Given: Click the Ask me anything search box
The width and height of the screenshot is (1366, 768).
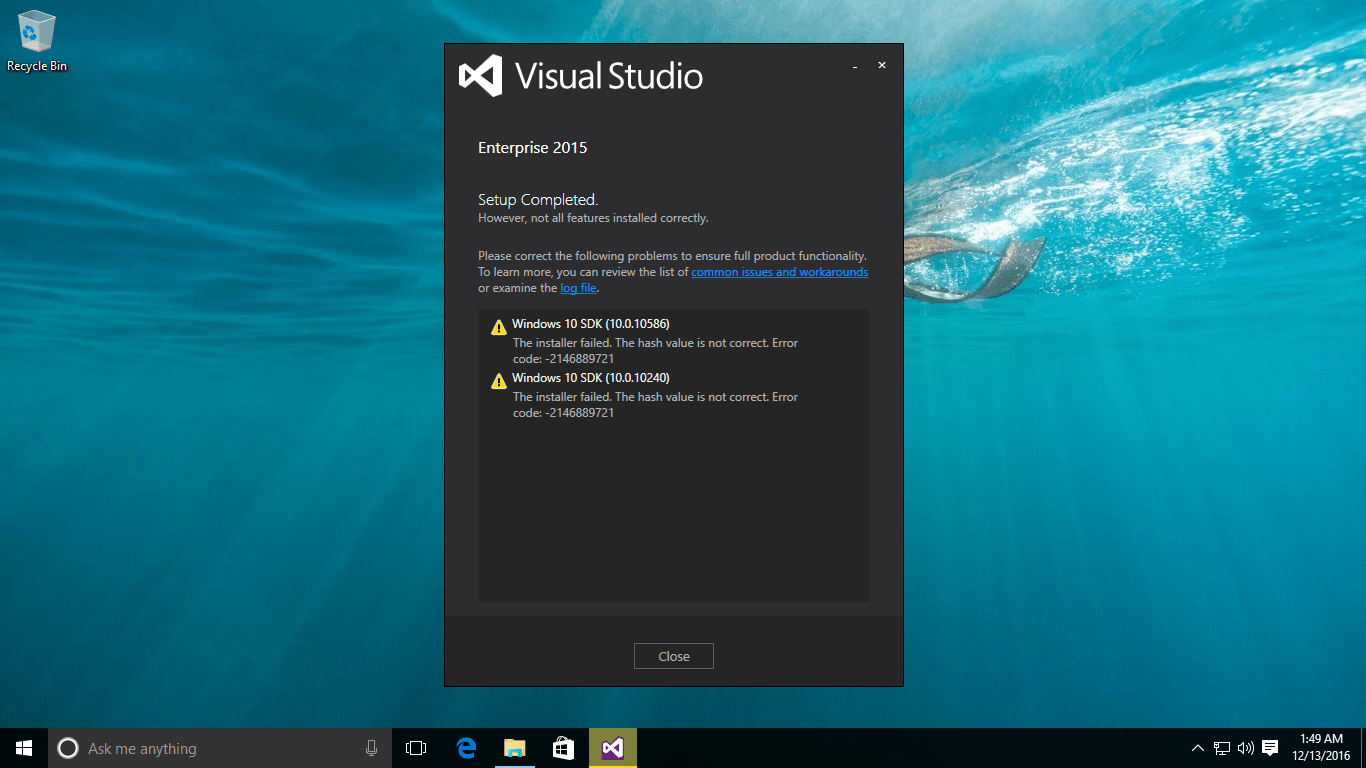Looking at the screenshot, I should click(220, 748).
